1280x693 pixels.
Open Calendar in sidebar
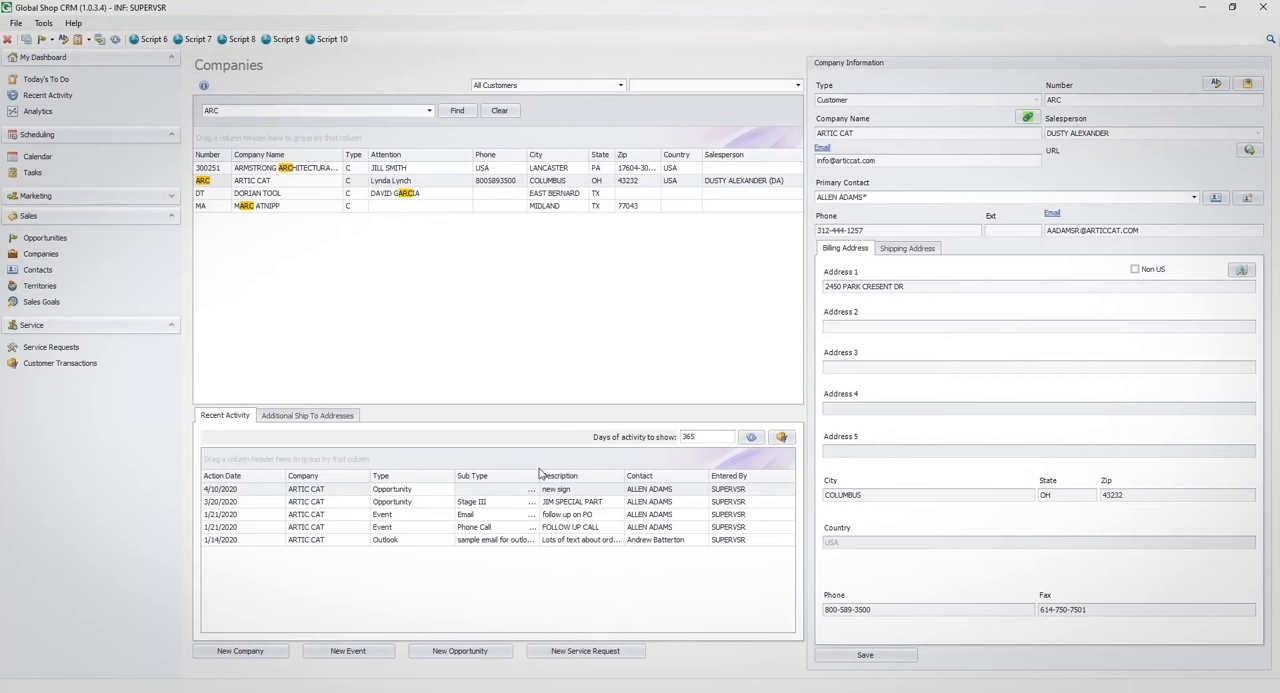[37, 156]
